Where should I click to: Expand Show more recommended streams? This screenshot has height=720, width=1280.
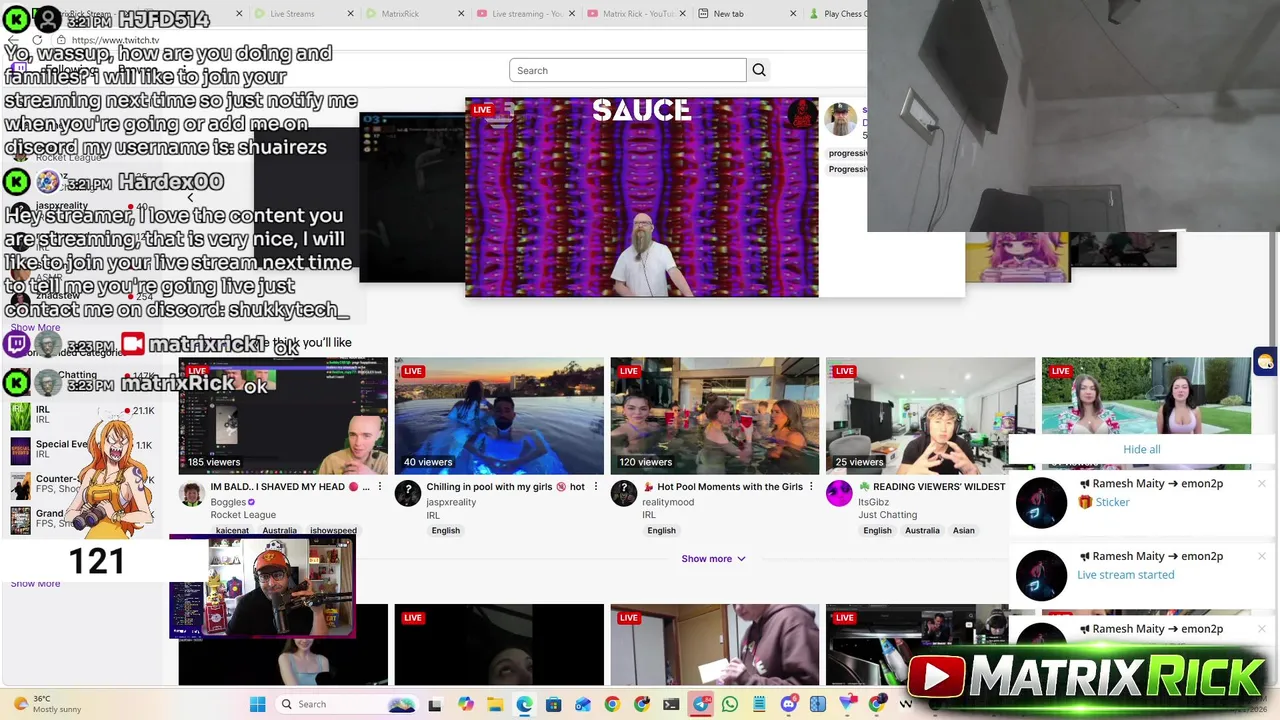(x=713, y=559)
